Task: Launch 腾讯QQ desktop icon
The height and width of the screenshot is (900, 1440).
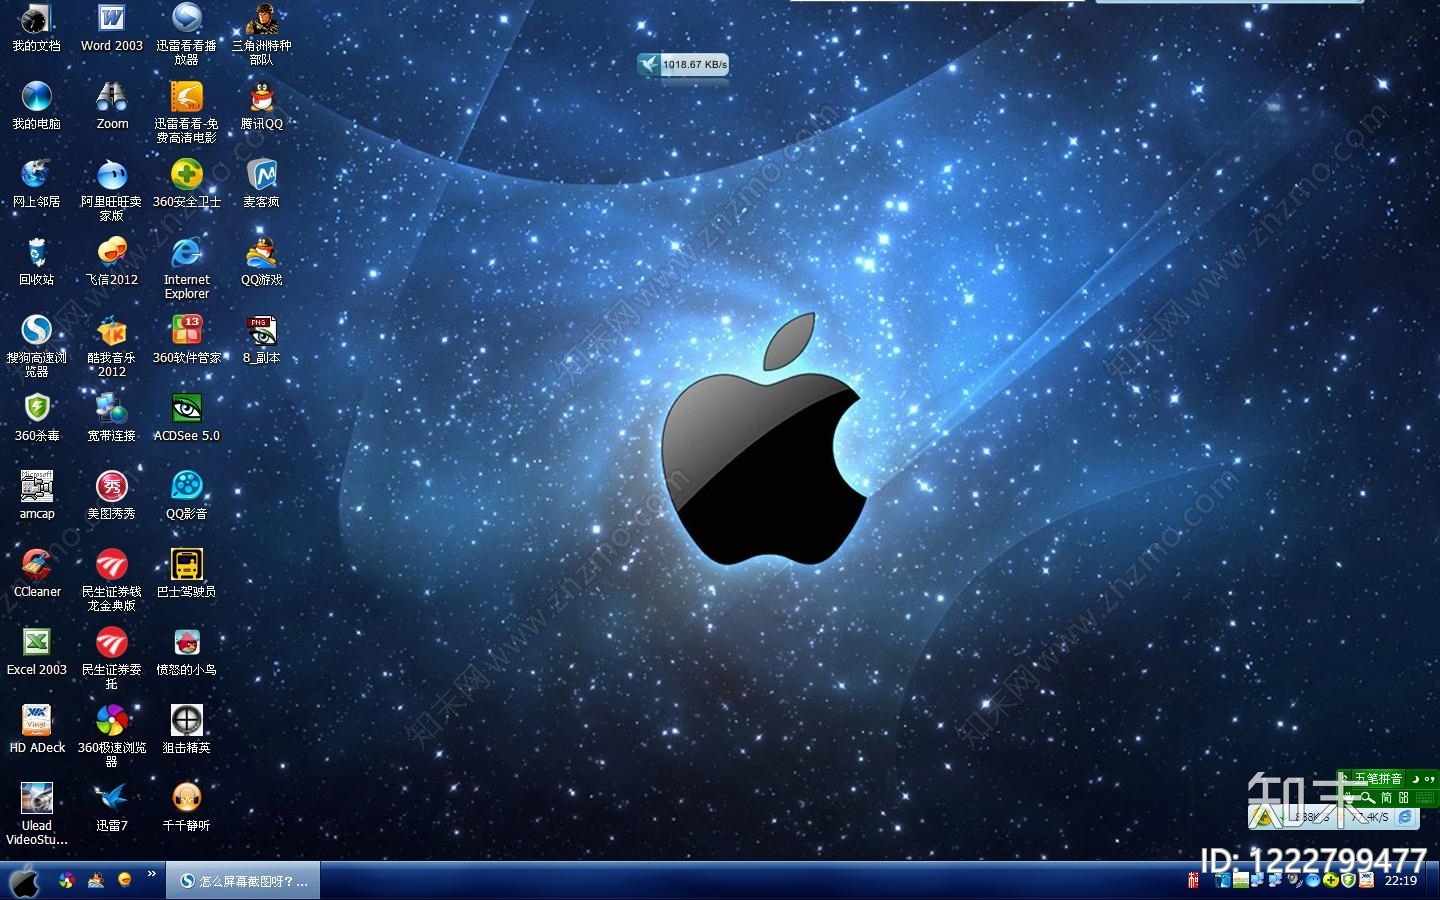Action: [262, 106]
